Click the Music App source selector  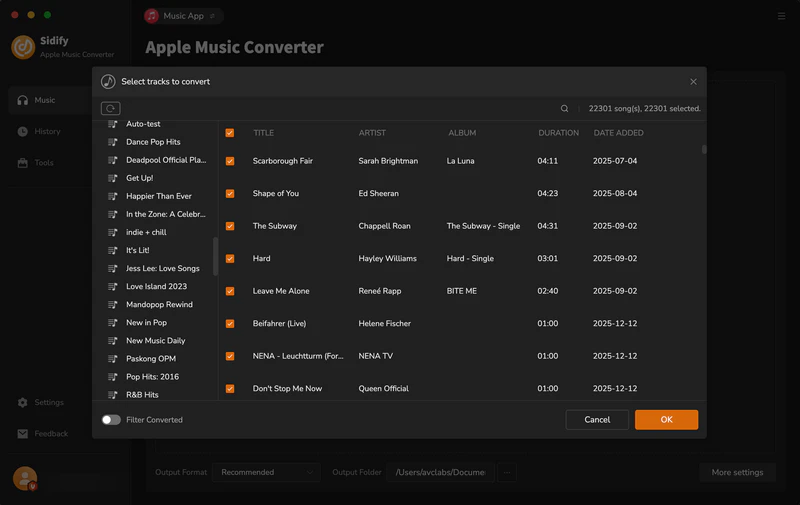[x=183, y=16]
